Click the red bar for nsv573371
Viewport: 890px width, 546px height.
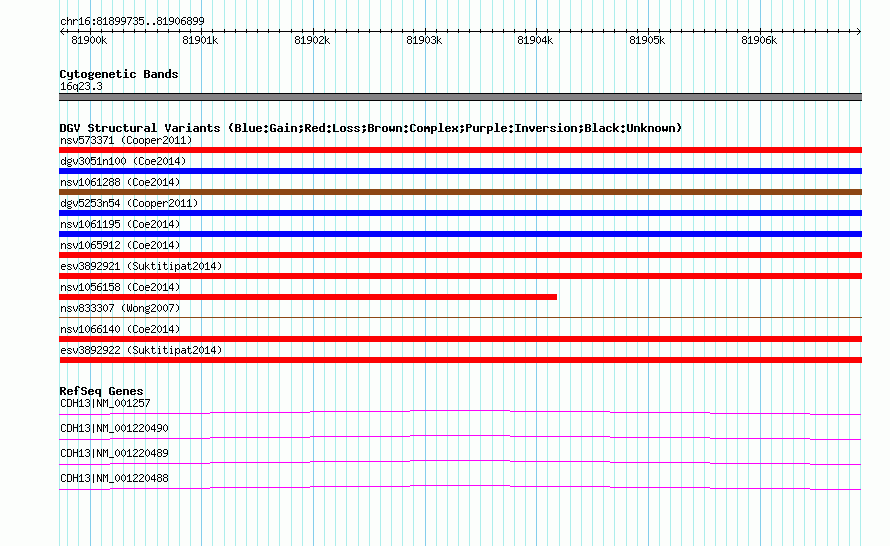point(460,150)
